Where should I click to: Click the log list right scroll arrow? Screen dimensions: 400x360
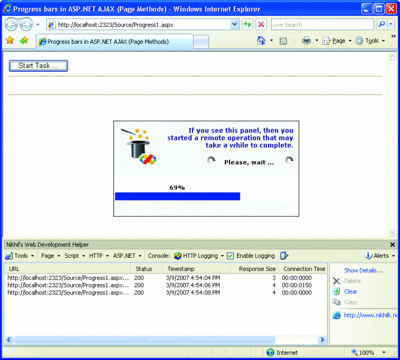[322, 340]
